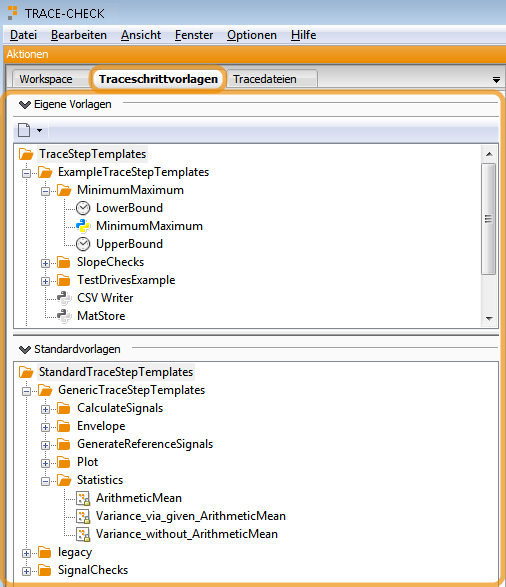Expand the SignalChecks folder node
506x587 pixels.
[x=26, y=571]
